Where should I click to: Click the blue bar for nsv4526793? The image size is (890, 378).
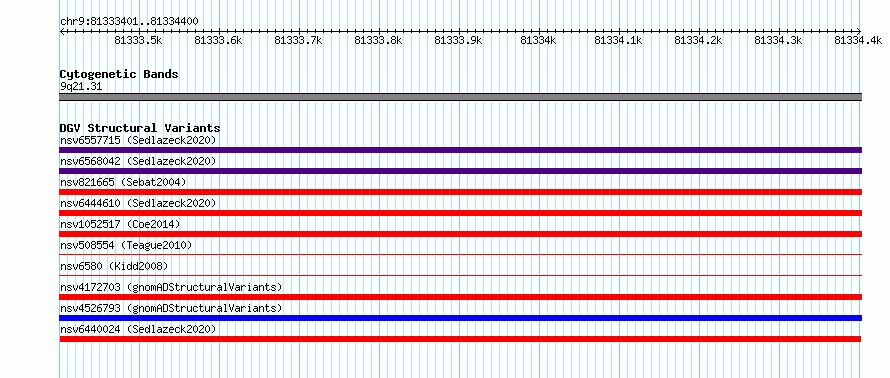coord(460,318)
